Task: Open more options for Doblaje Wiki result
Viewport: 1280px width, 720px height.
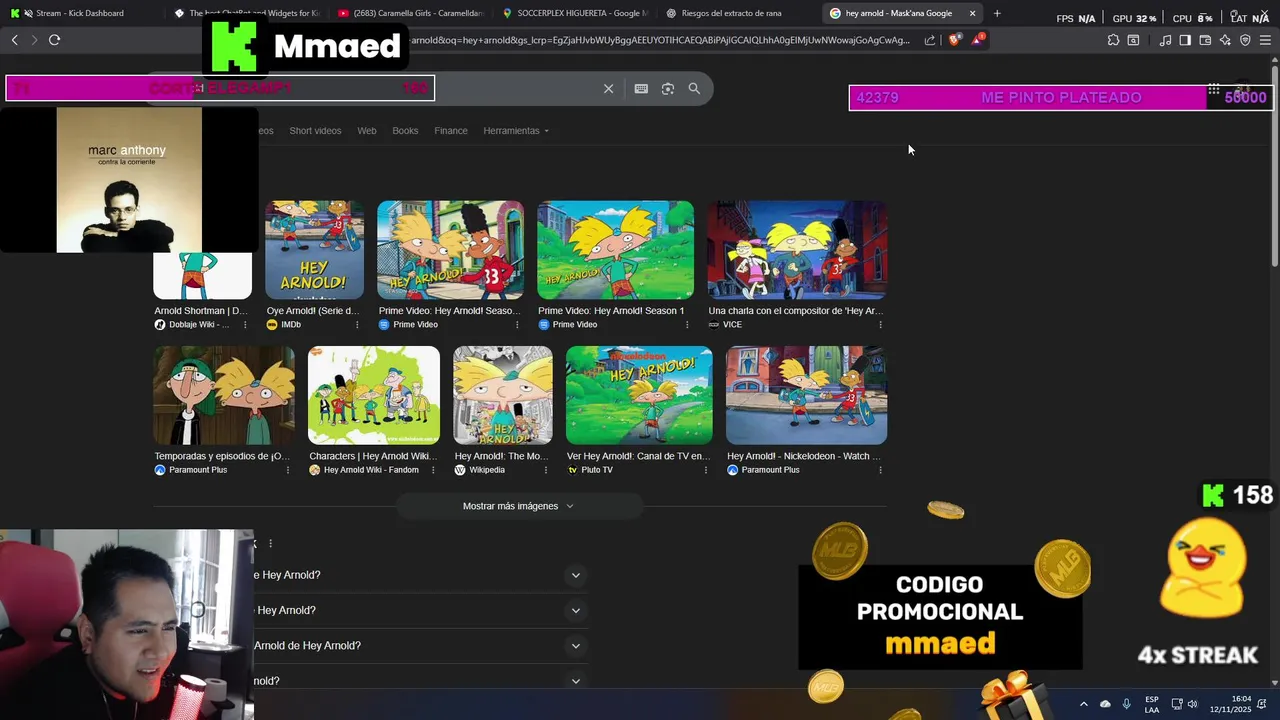Action: 245,325
